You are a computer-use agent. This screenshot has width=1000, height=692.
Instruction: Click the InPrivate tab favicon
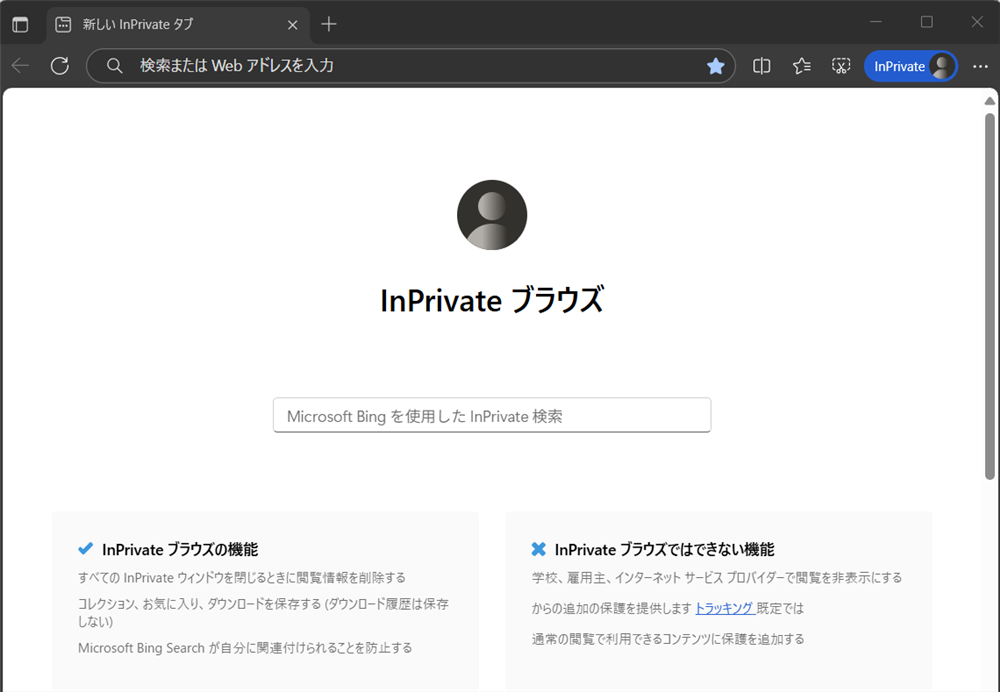click(x=64, y=24)
